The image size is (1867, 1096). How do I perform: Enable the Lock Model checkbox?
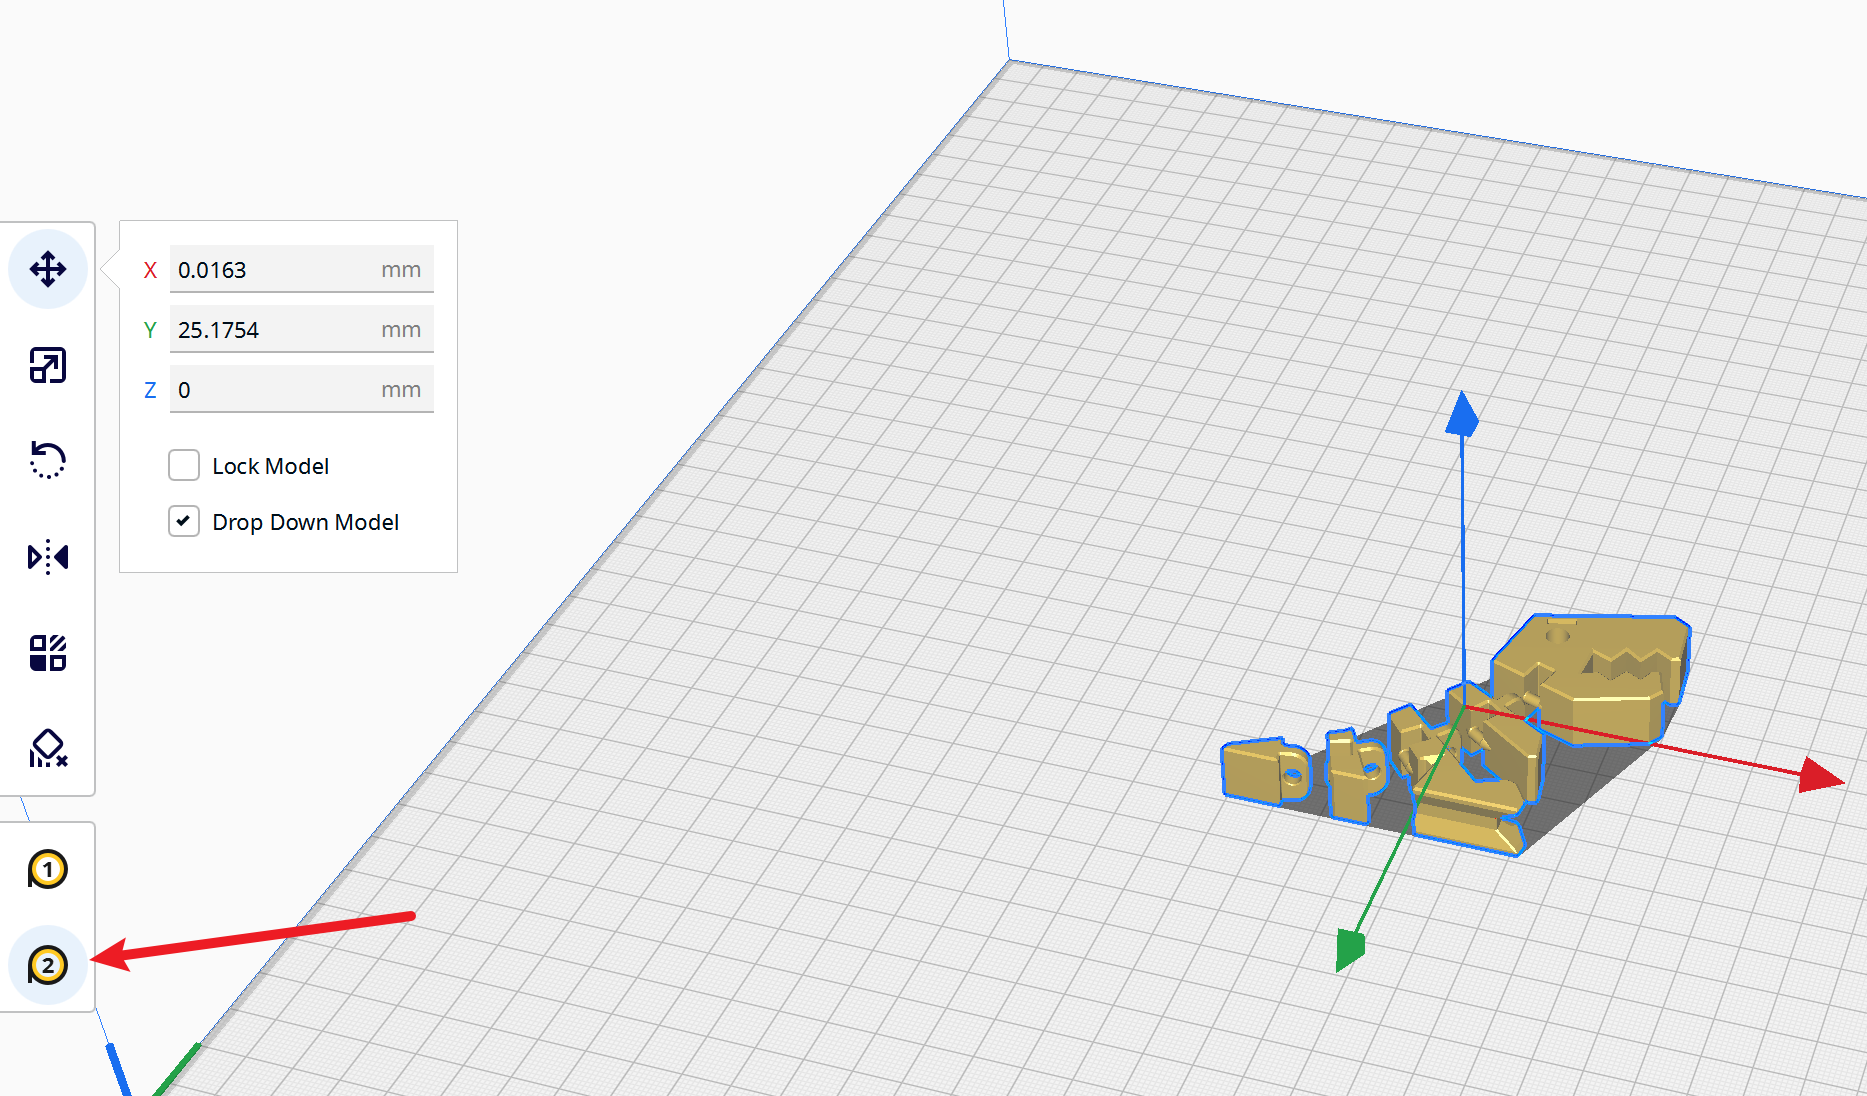tap(184, 465)
